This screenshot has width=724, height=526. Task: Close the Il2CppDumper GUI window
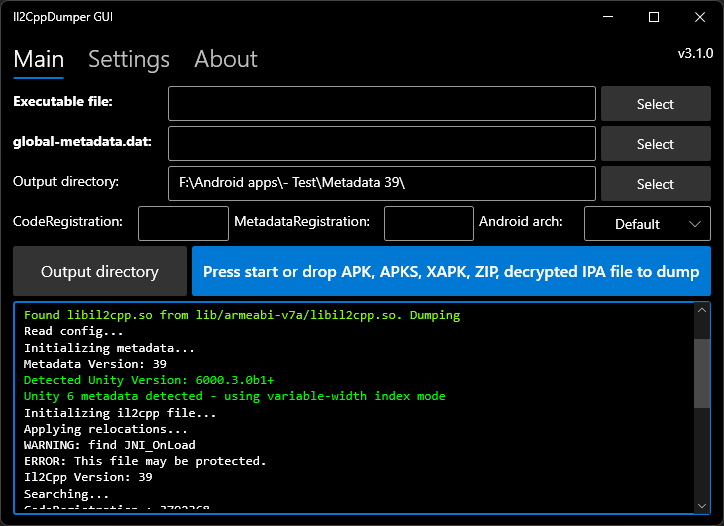(x=700, y=17)
